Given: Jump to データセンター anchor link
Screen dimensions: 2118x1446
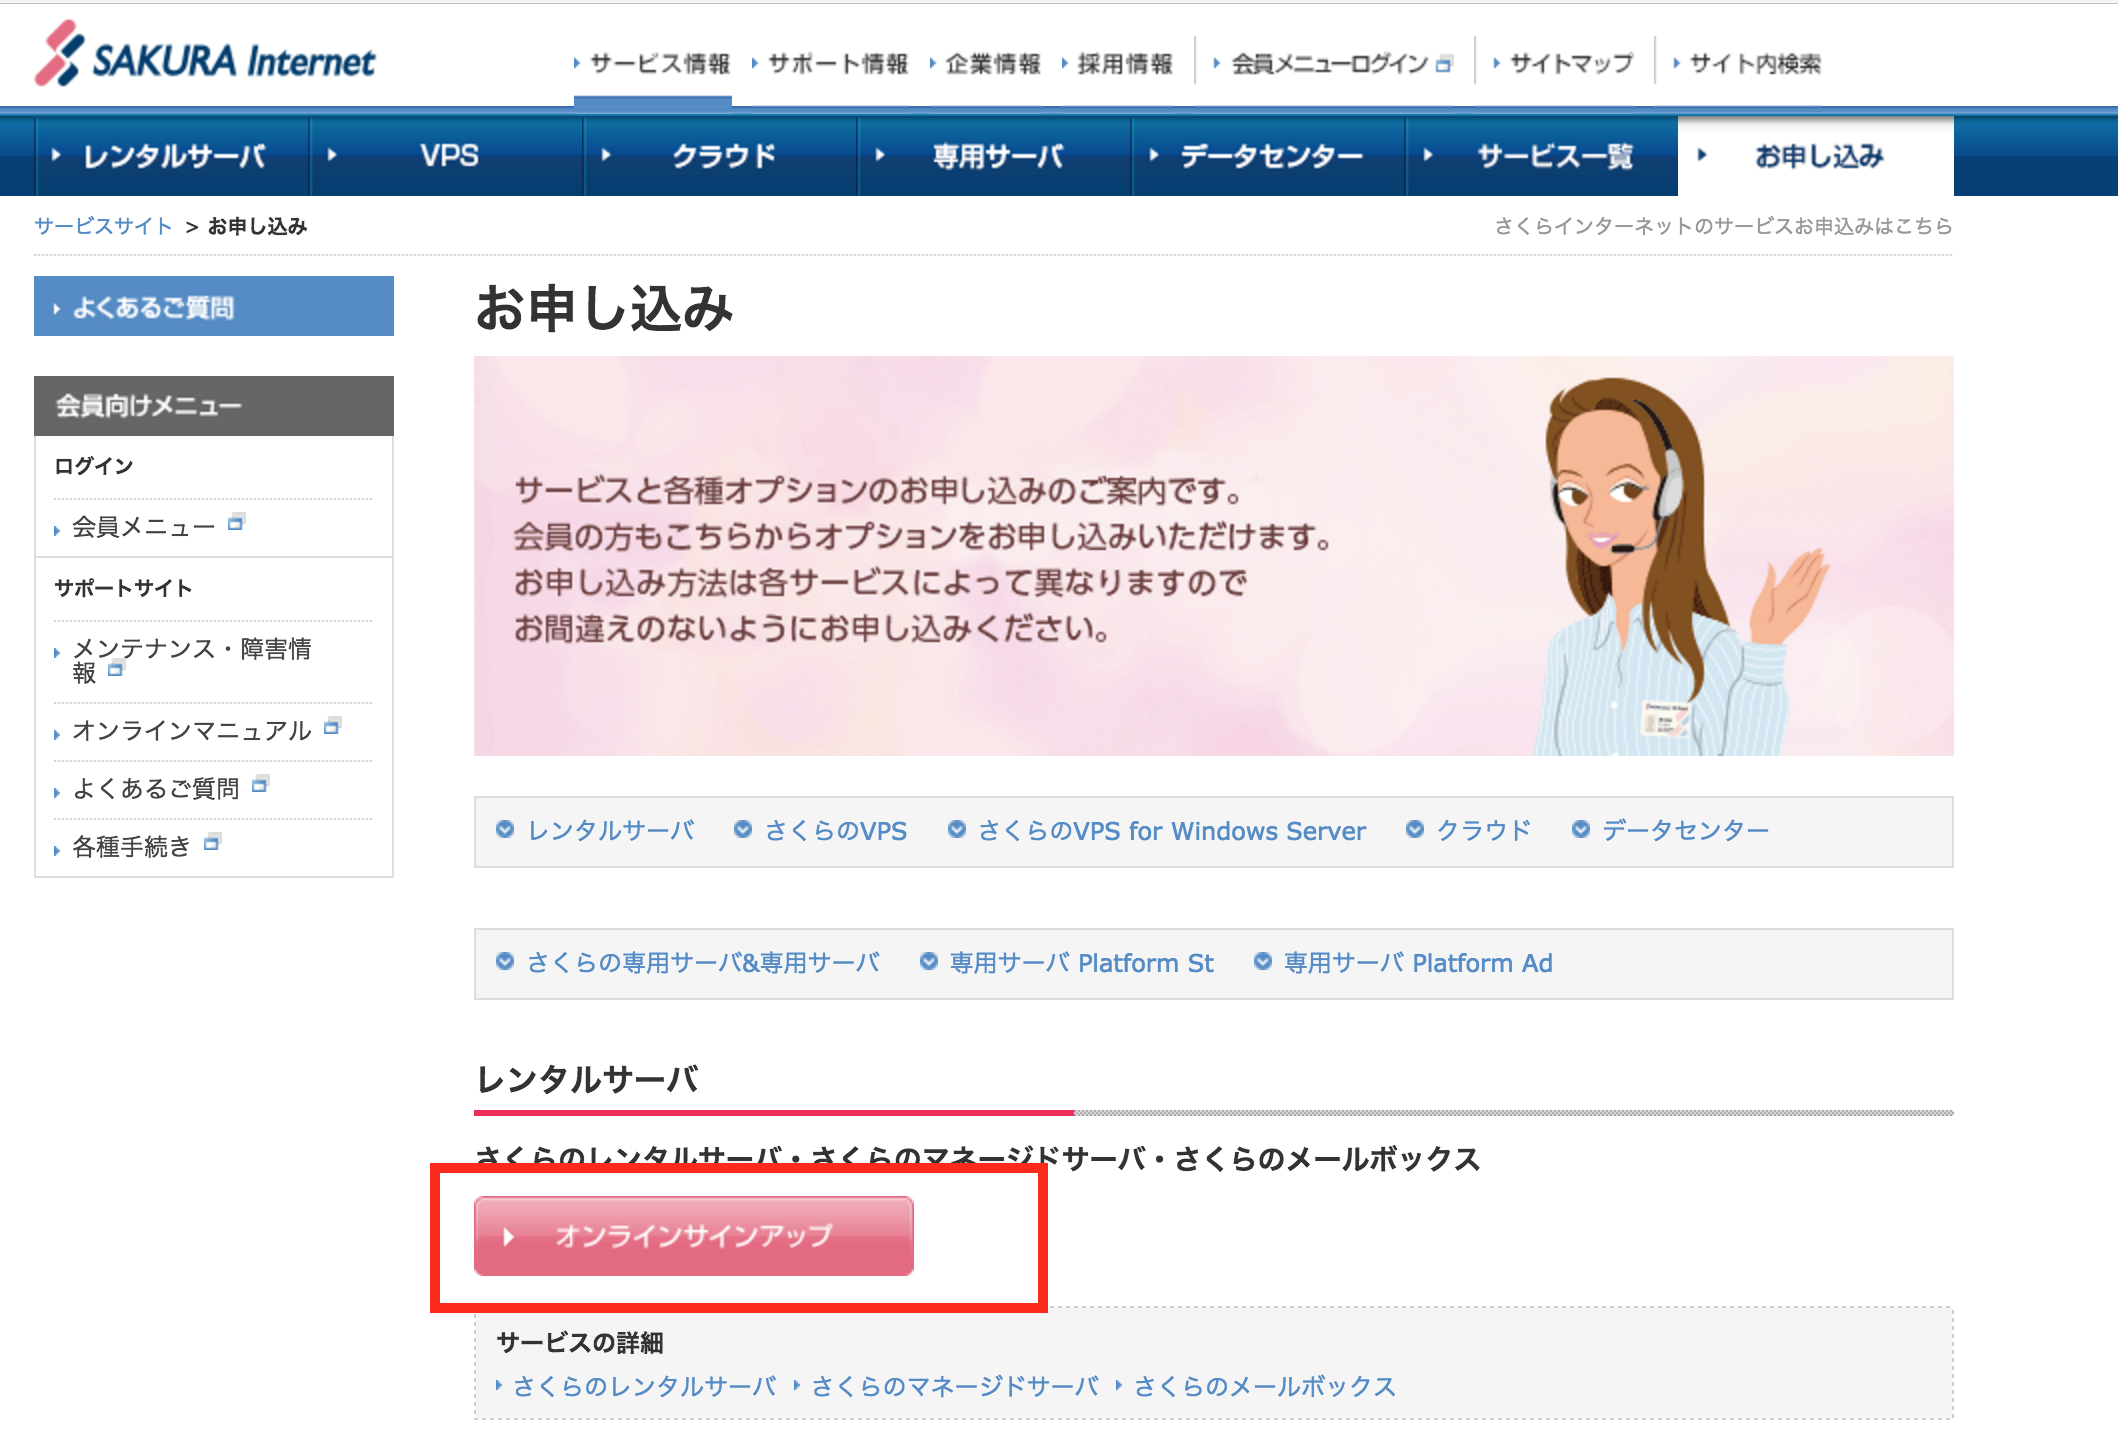Looking at the screenshot, I should click(1686, 830).
